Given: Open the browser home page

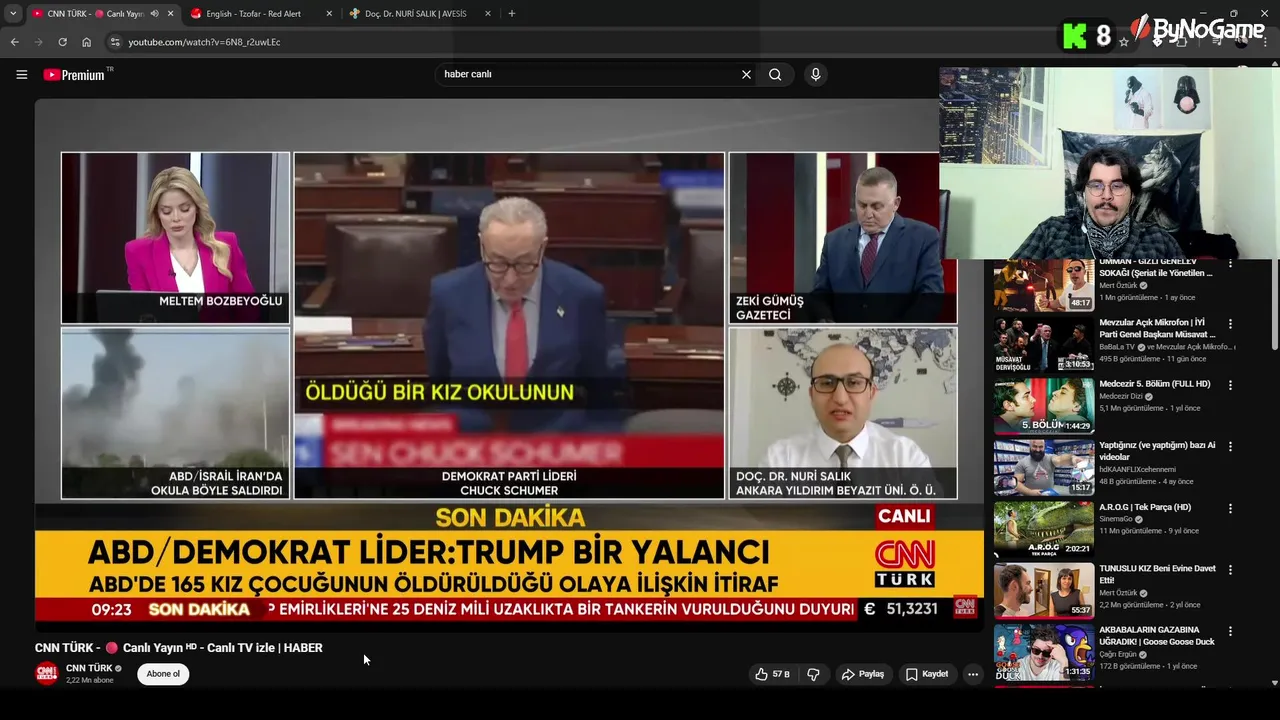Looking at the screenshot, I should coord(86,42).
